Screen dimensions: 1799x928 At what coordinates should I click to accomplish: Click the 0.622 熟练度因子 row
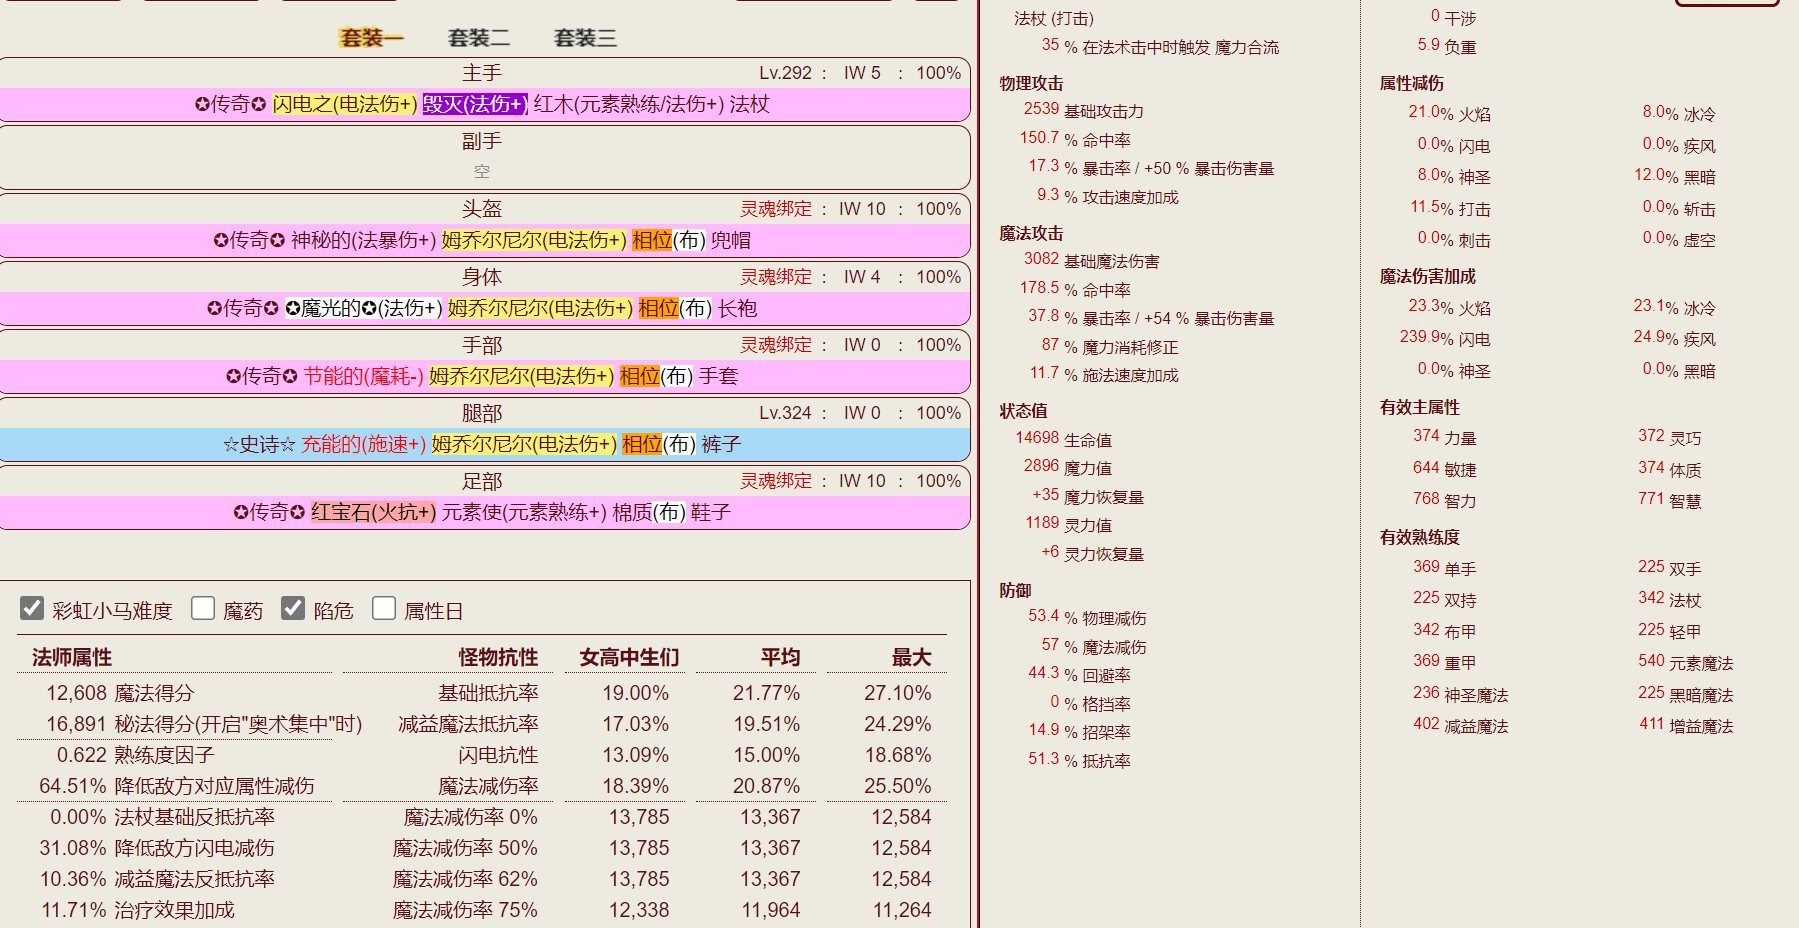point(135,755)
